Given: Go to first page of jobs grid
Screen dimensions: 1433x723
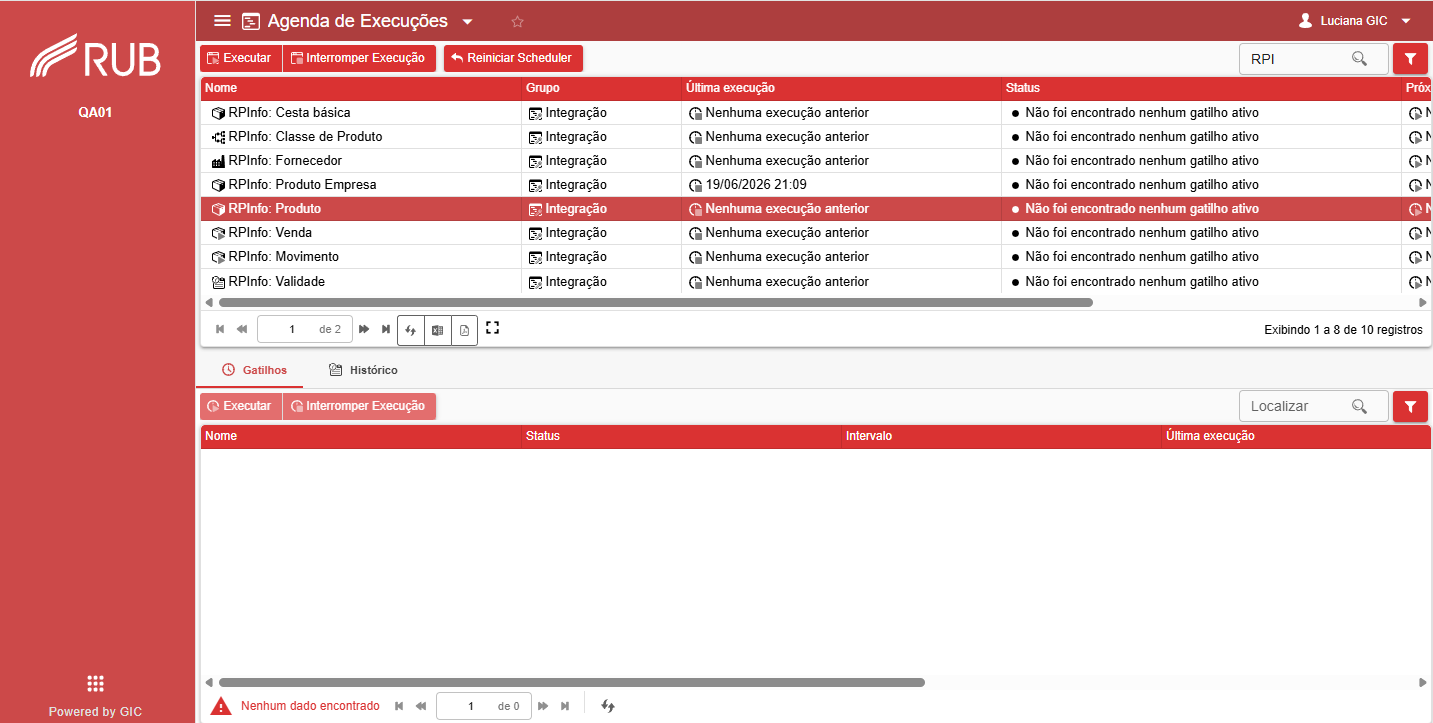Looking at the screenshot, I should 220,329.
